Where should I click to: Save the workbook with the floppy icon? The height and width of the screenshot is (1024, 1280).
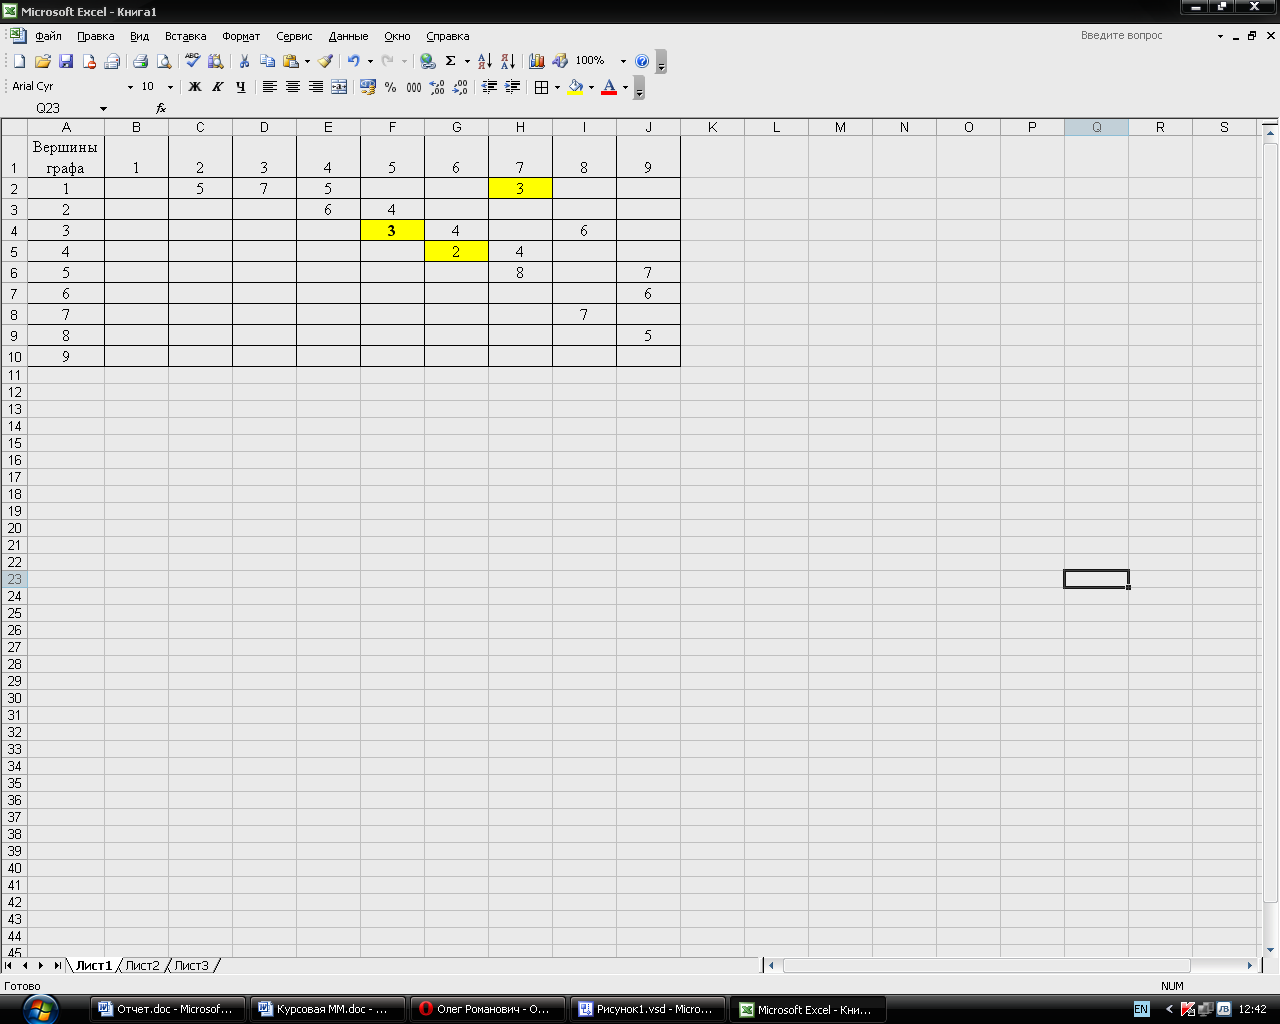pos(66,61)
